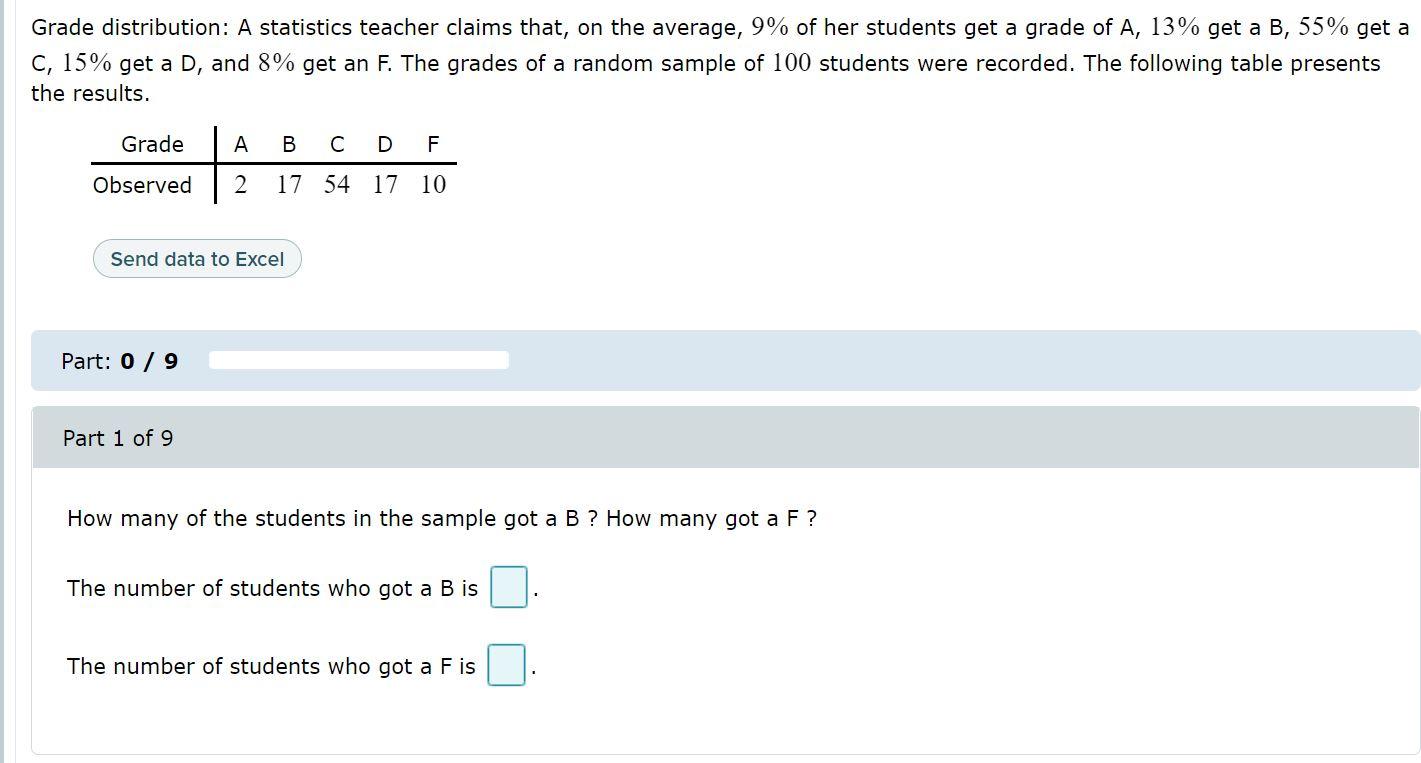The width and height of the screenshot is (1421, 763).
Task: Click the input box for number of B students
Action: [508, 588]
